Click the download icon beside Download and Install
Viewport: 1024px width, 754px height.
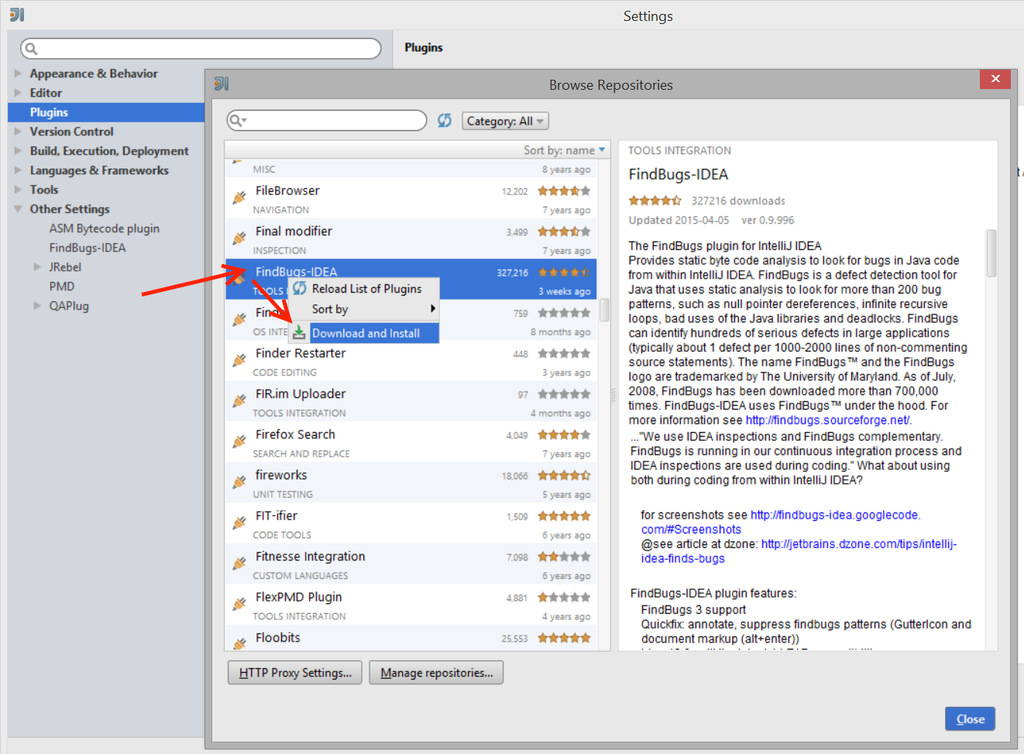point(298,333)
